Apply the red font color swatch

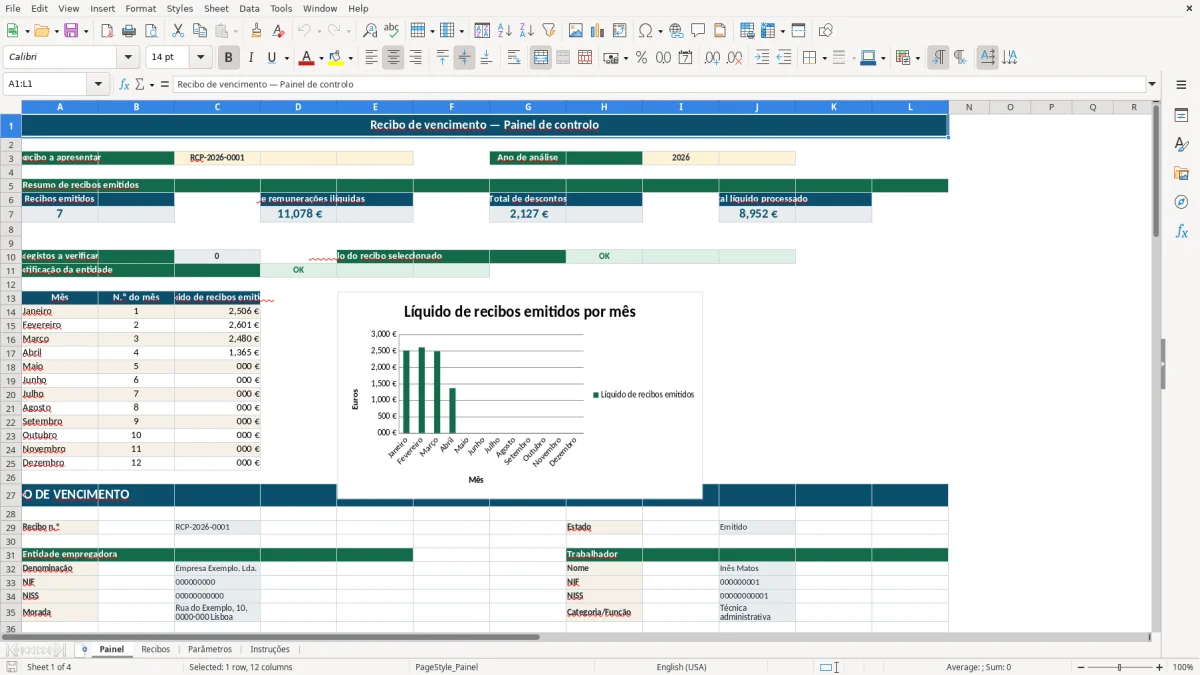(307, 58)
